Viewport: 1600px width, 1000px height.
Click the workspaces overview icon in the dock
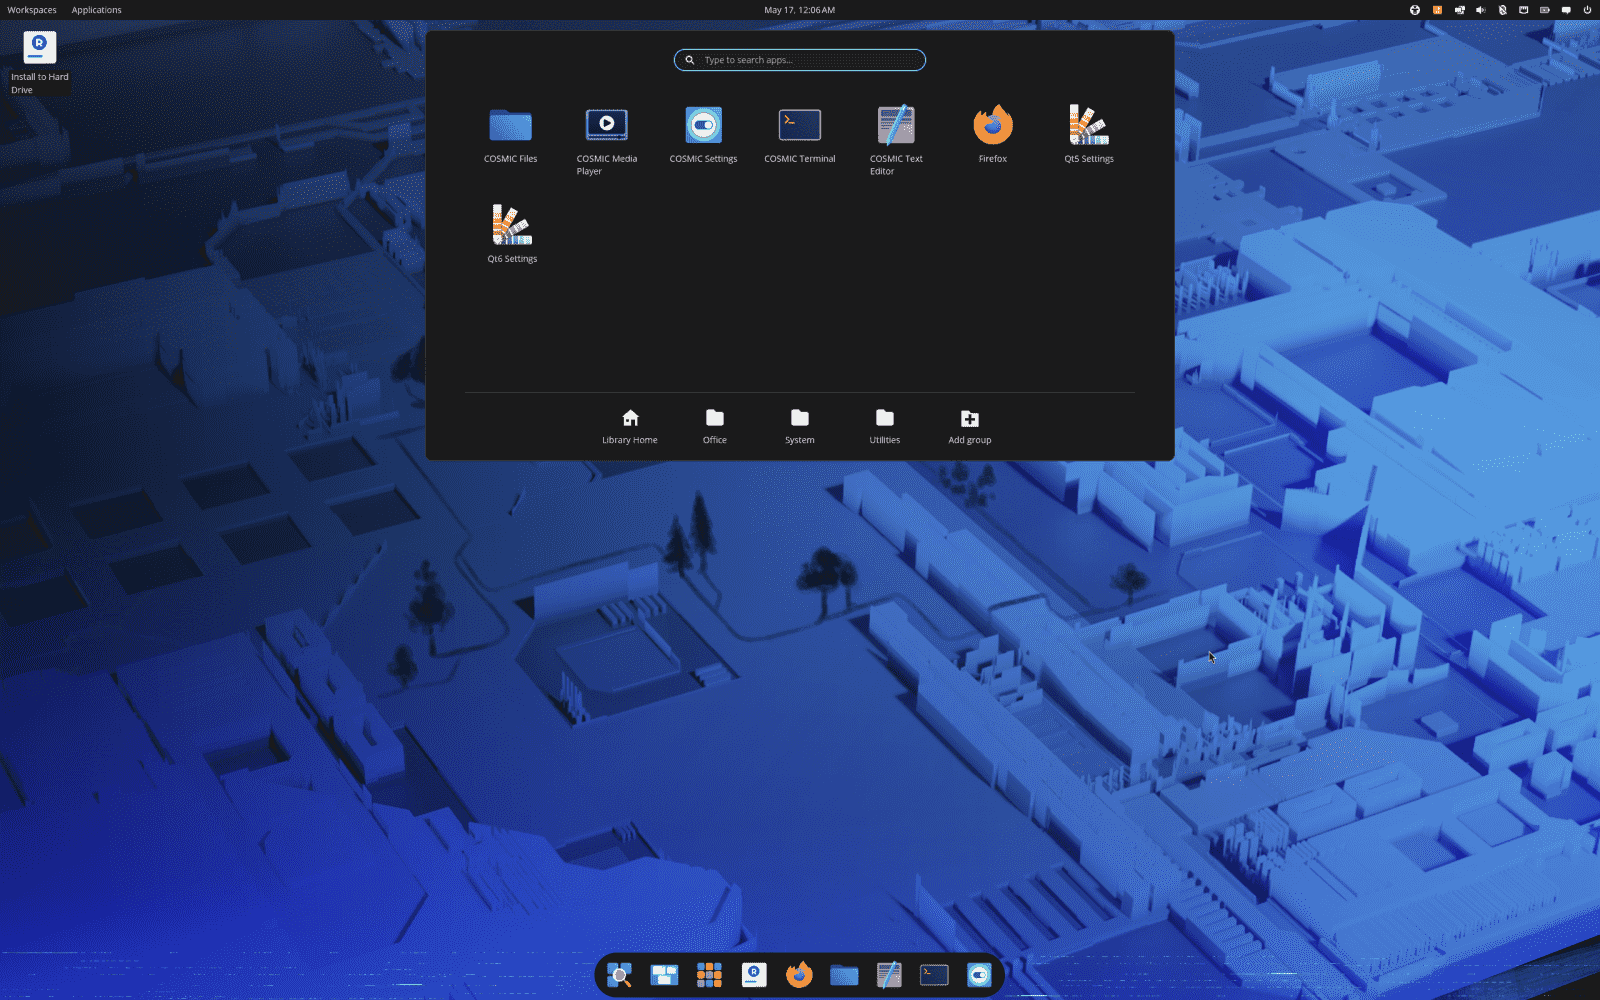[664, 975]
